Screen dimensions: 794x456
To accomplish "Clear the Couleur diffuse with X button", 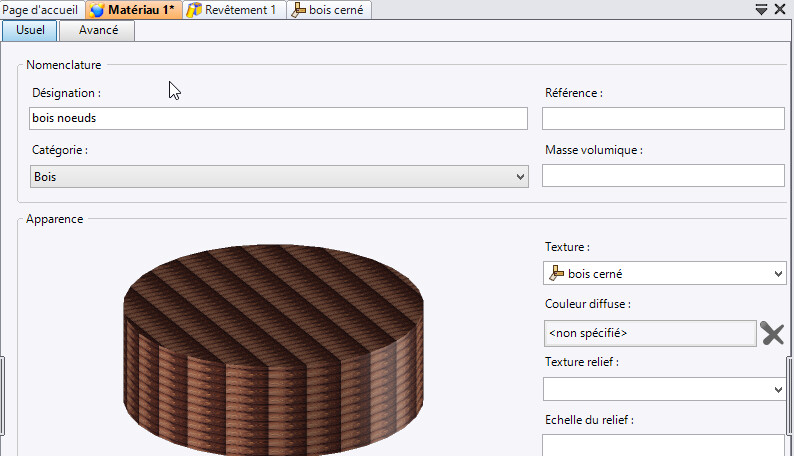I will coord(772,334).
